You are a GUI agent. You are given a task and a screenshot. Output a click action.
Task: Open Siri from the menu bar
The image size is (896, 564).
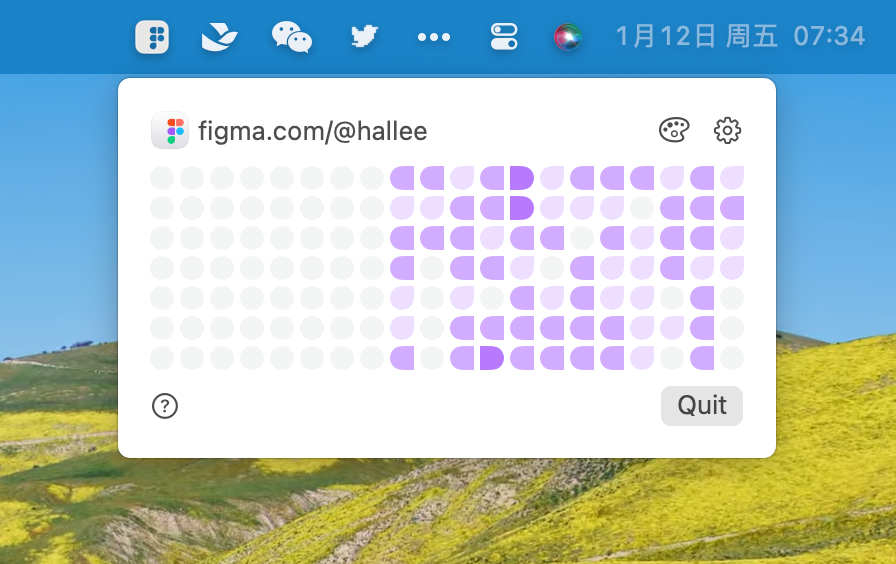[568, 37]
